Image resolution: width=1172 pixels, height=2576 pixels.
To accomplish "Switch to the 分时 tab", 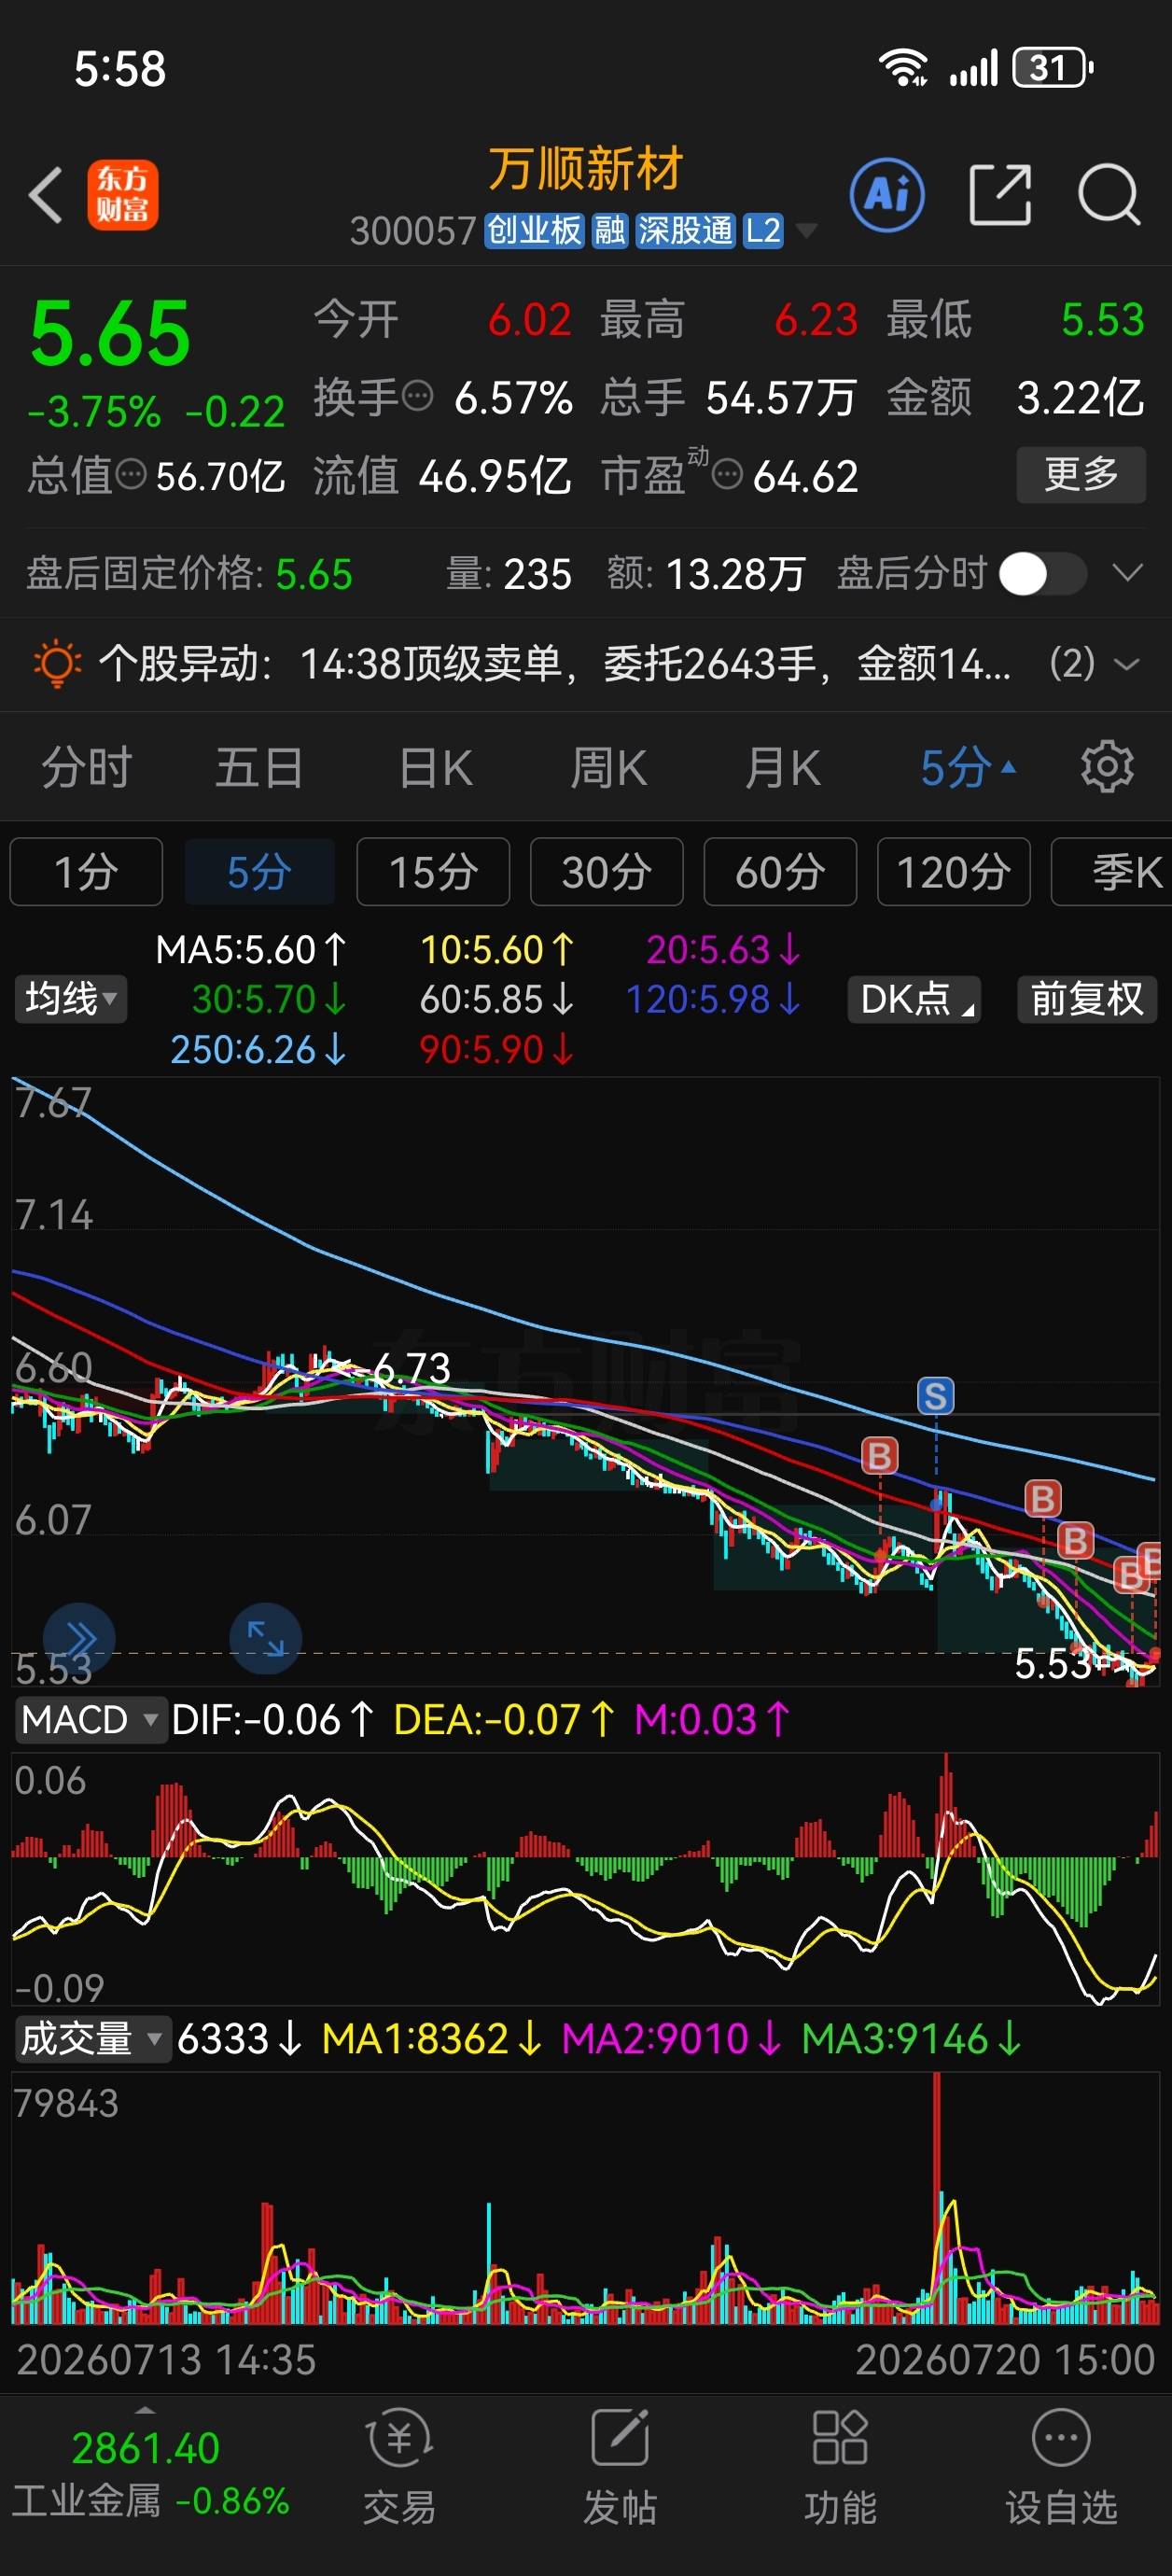I will click(87, 767).
